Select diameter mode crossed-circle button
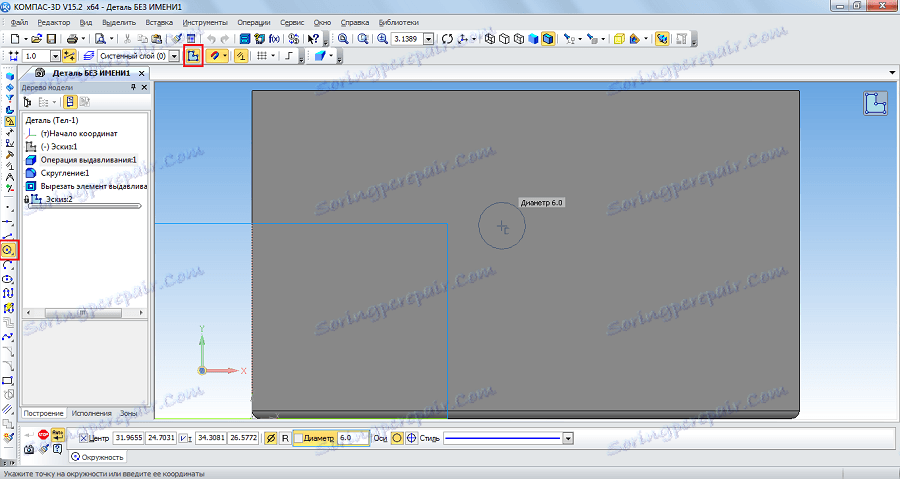The width and height of the screenshot is (900, 479). coord(271,438)
